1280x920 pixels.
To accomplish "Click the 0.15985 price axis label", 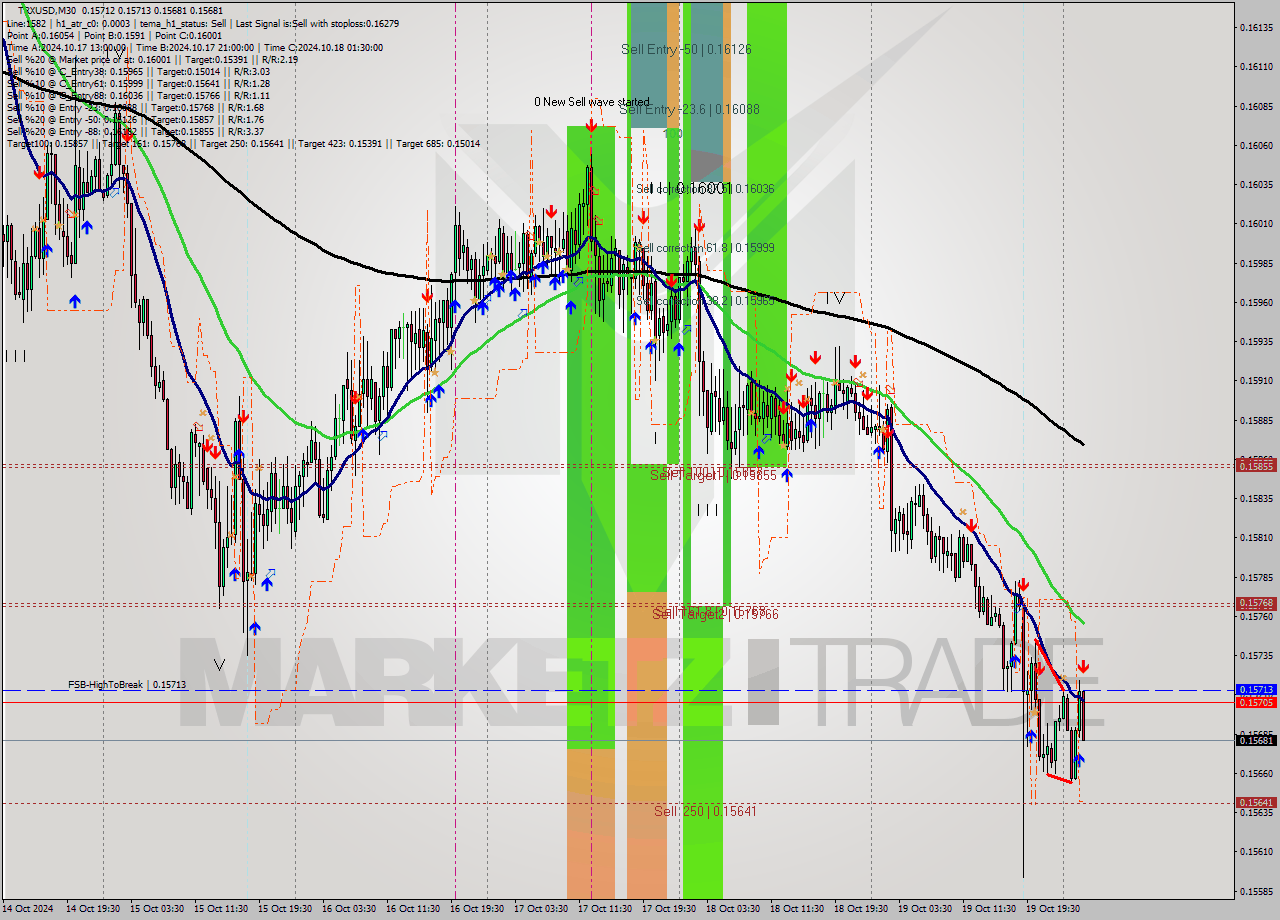I will point(1256,263).
